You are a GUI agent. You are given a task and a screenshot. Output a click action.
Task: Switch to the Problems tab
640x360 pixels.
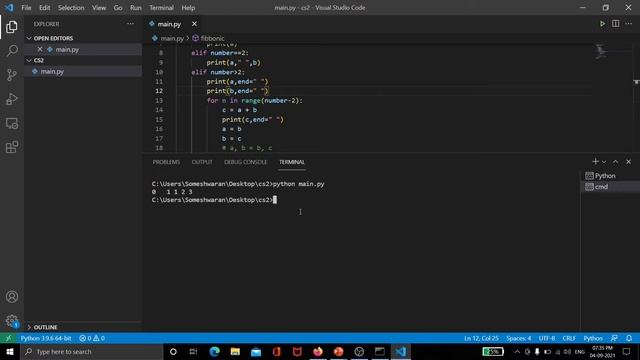166,162
